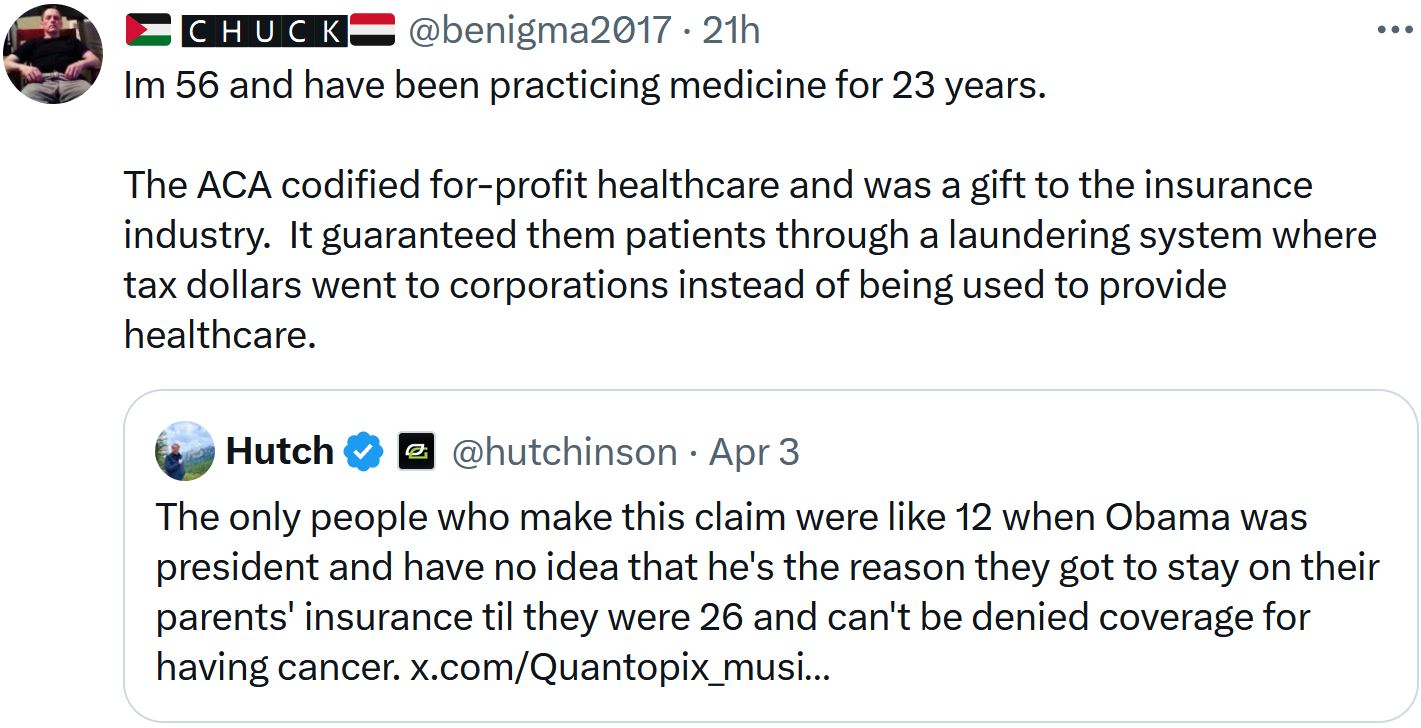1421x728 pixels.
Task: Click the 'having cancer.' text in quote
Action: pyautogui.click(x=278, y=666)
